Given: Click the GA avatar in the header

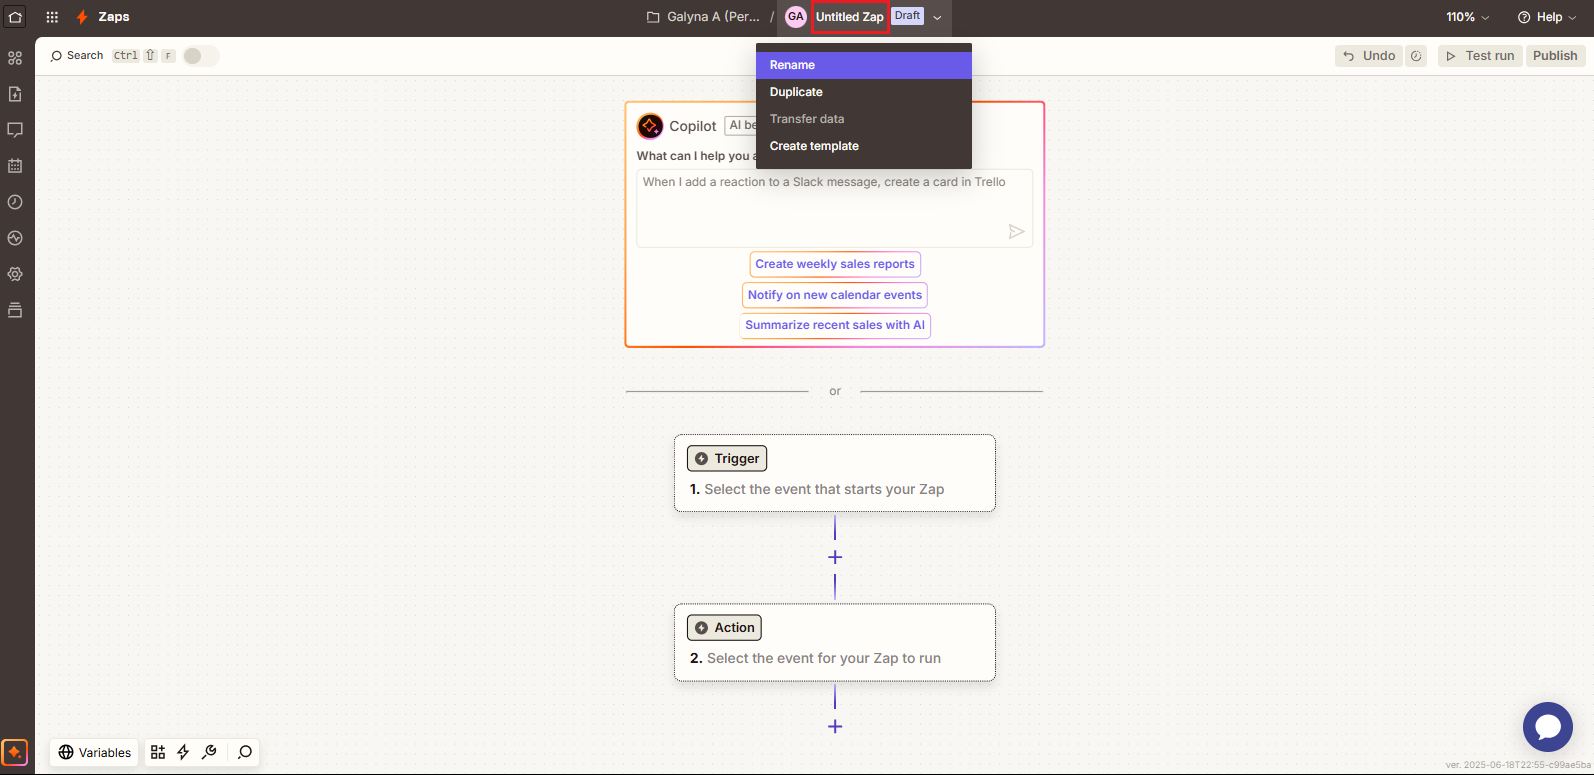Looking at the screenshot, I should click(x=796, y=17).
